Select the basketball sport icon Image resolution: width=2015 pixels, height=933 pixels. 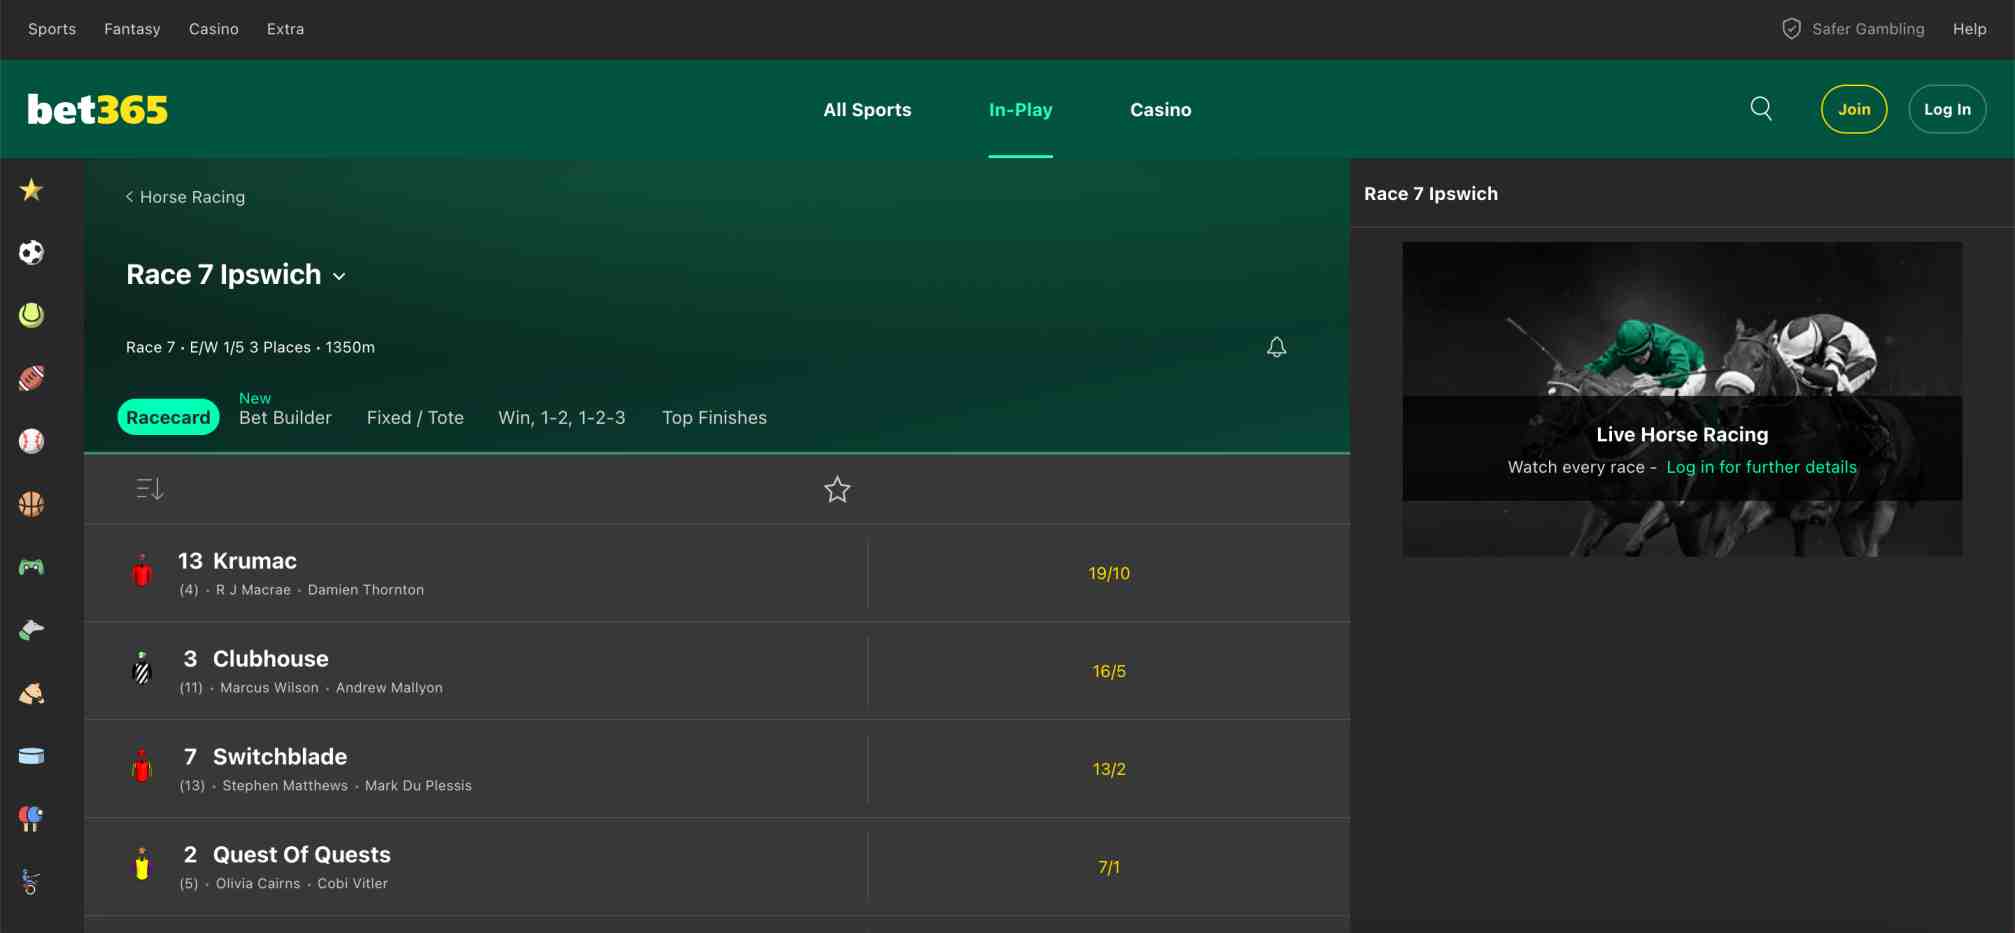[x=31, y=504]
